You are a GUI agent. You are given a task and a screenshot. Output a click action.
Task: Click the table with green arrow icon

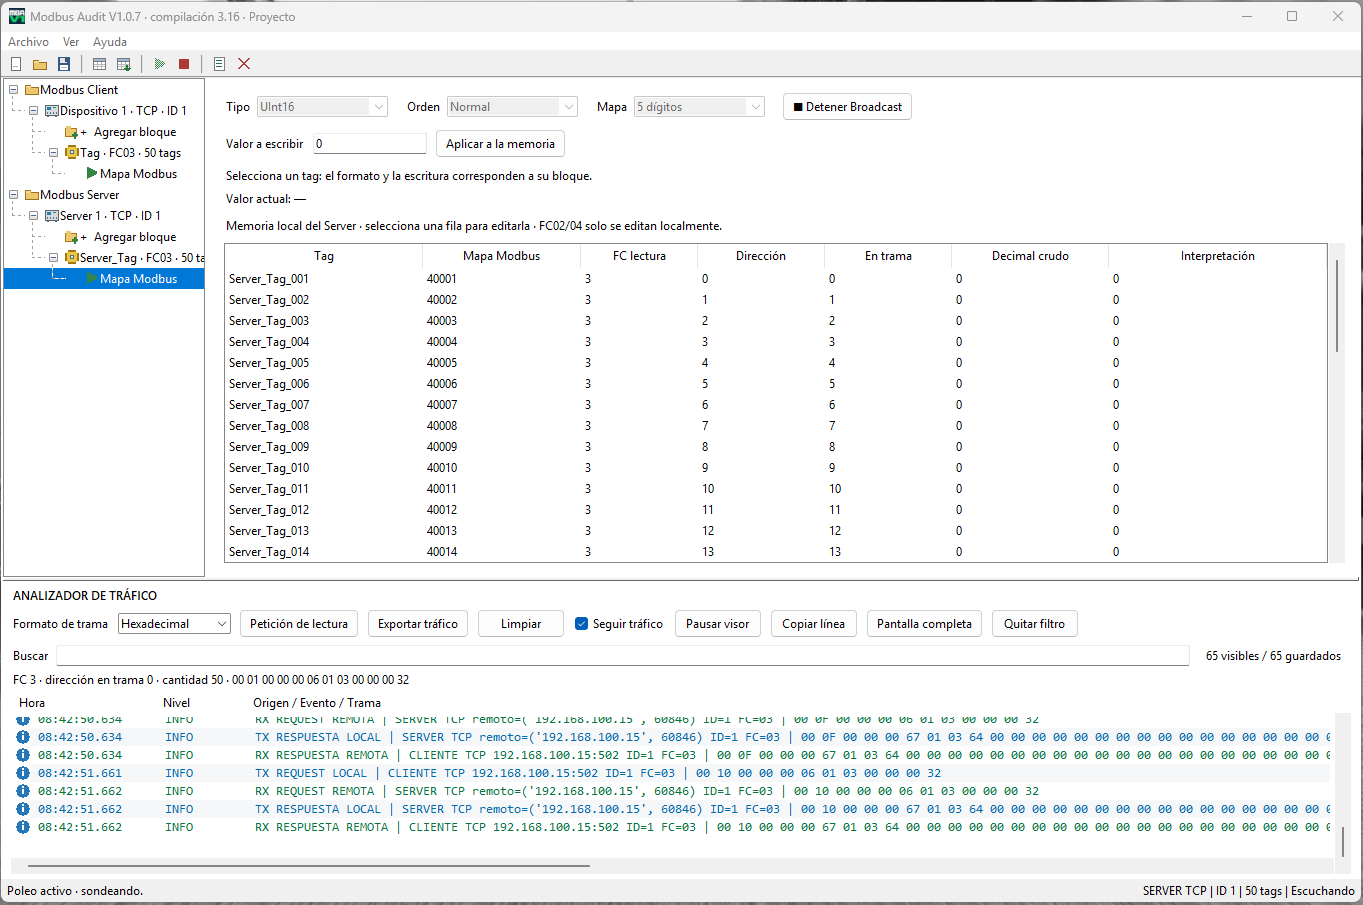(124, 64)
